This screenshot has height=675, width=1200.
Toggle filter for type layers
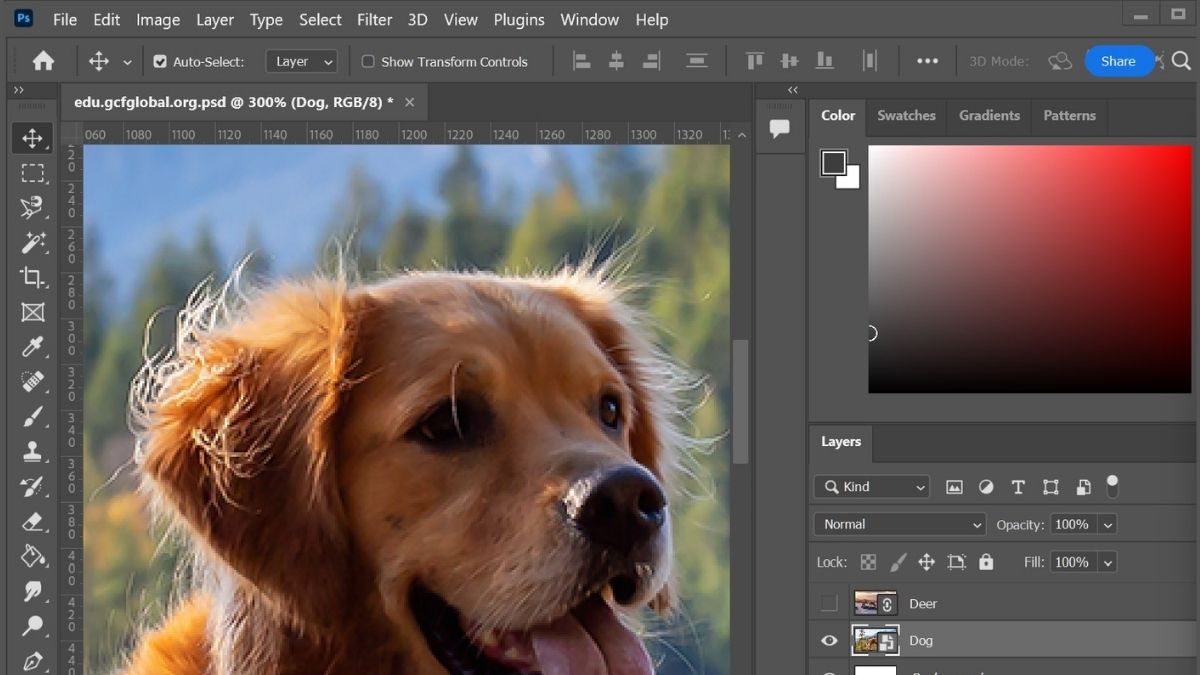1018,487
